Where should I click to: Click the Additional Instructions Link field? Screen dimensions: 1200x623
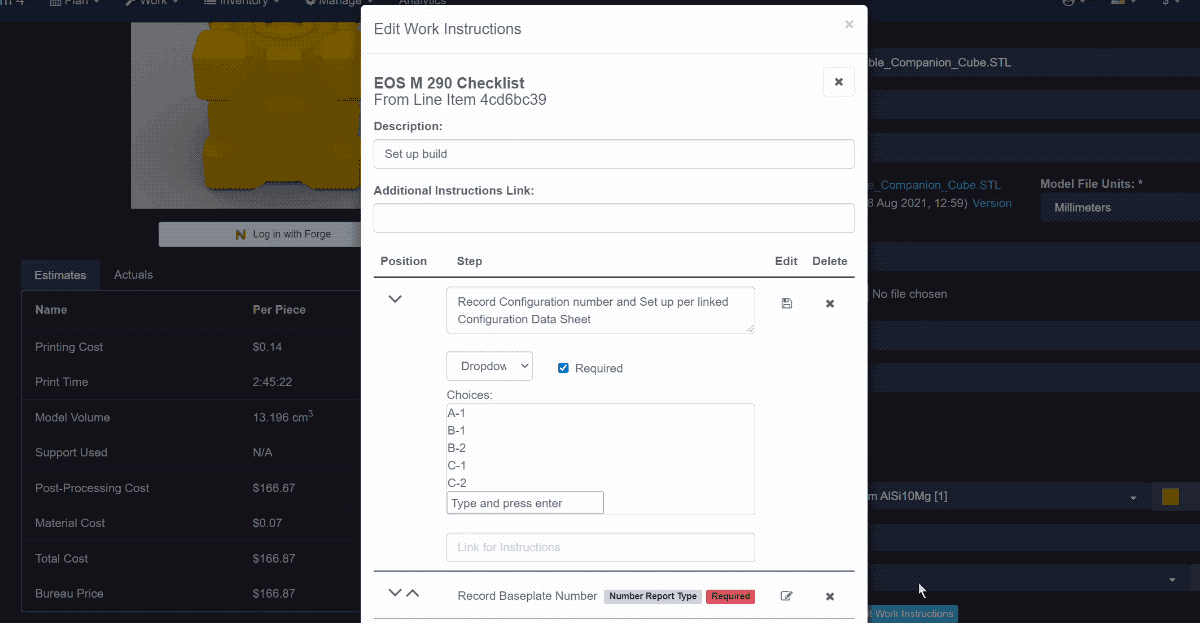tap(614, 218)
